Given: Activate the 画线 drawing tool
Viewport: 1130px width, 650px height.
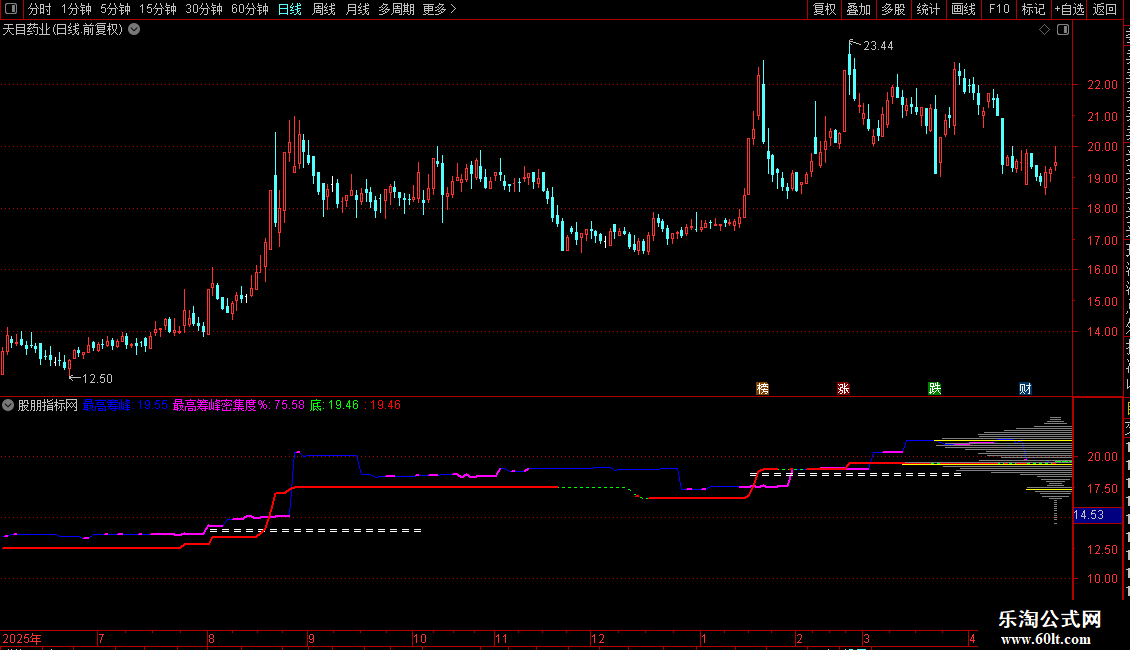Looking at the screenshot, I should tap(963, 9).
